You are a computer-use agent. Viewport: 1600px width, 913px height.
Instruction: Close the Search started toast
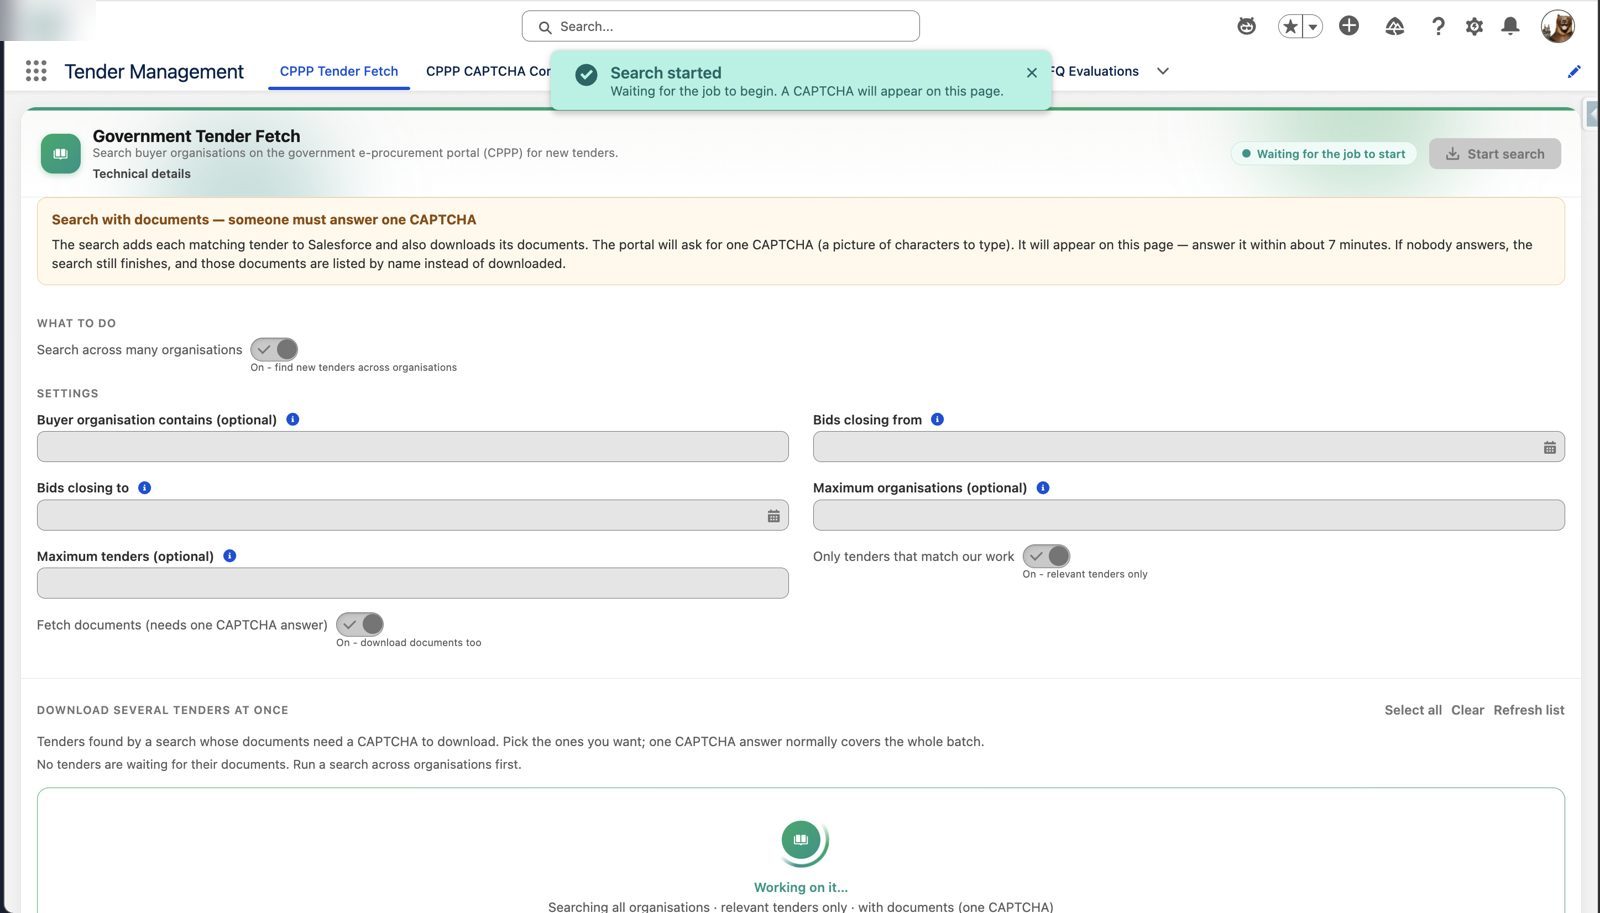click(x=1032, y=72)
